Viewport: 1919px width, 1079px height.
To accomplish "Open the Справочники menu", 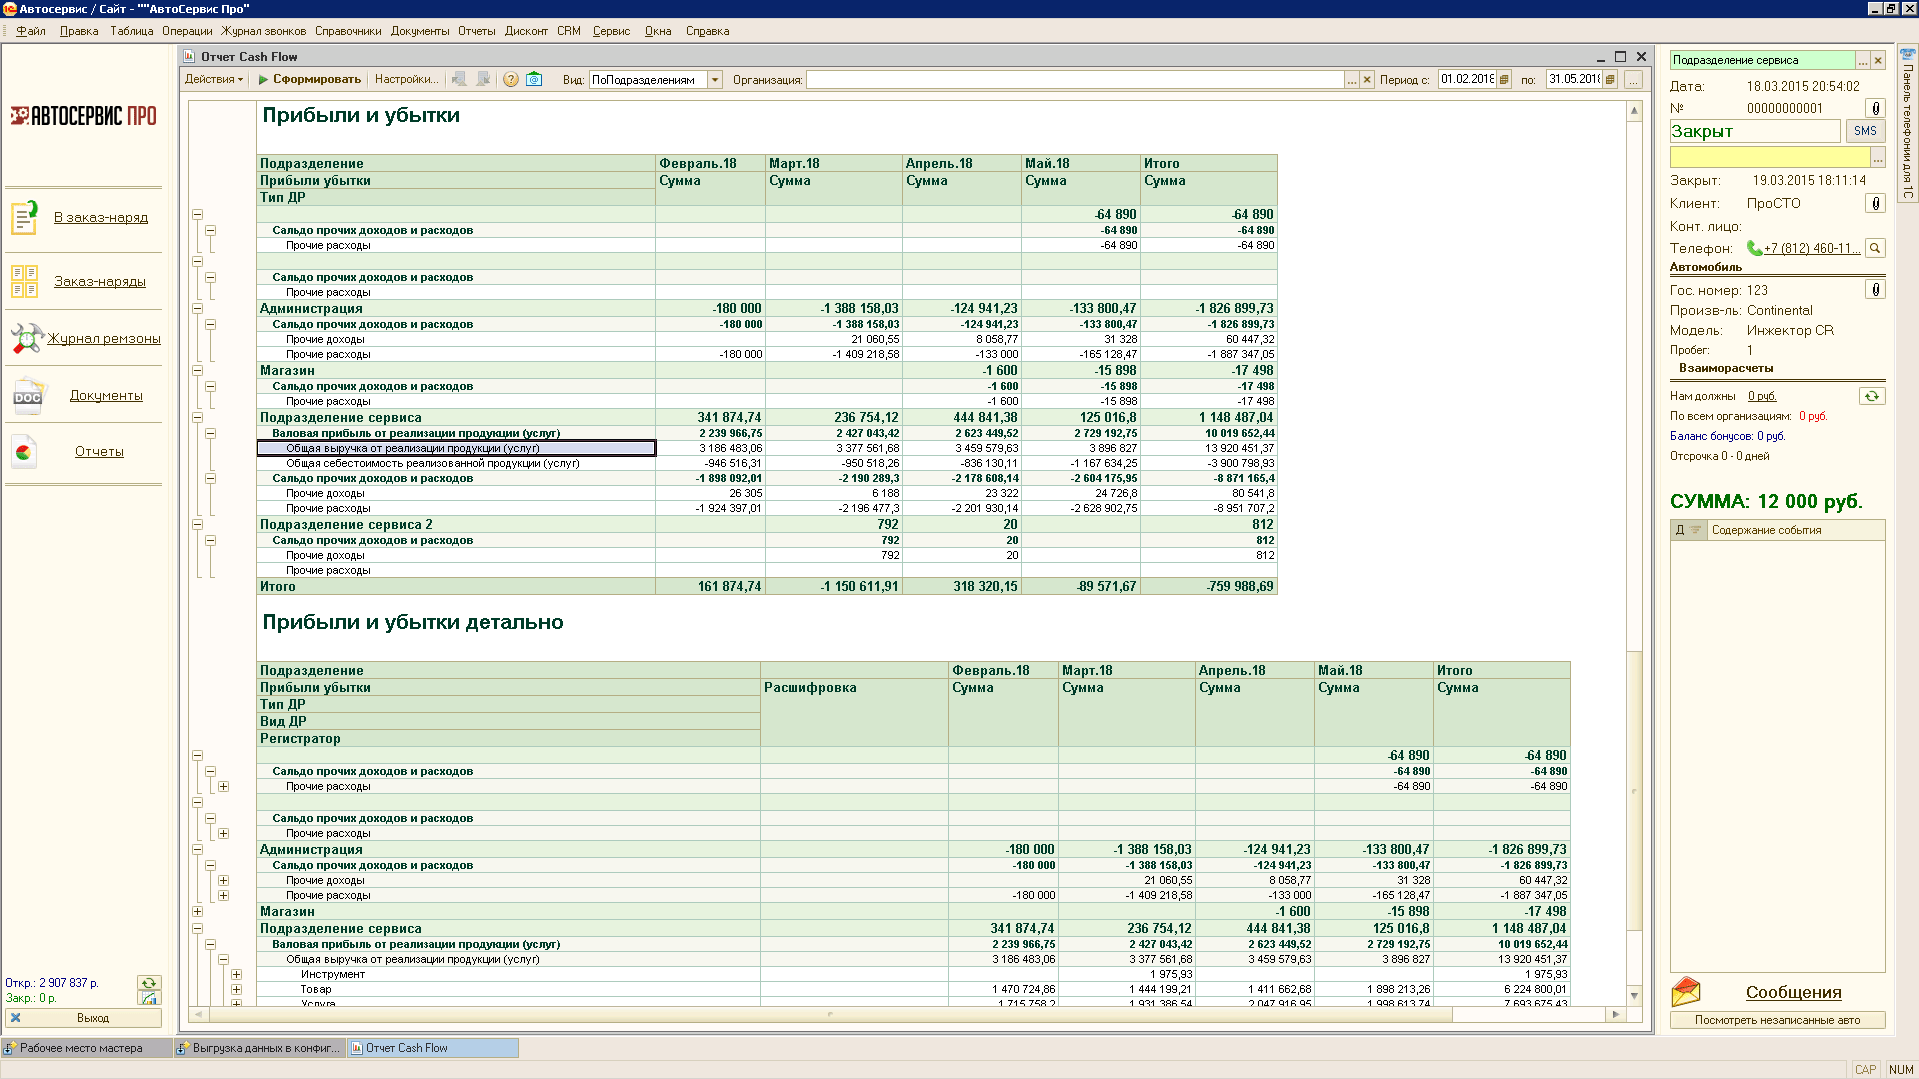I will point(347,31).
